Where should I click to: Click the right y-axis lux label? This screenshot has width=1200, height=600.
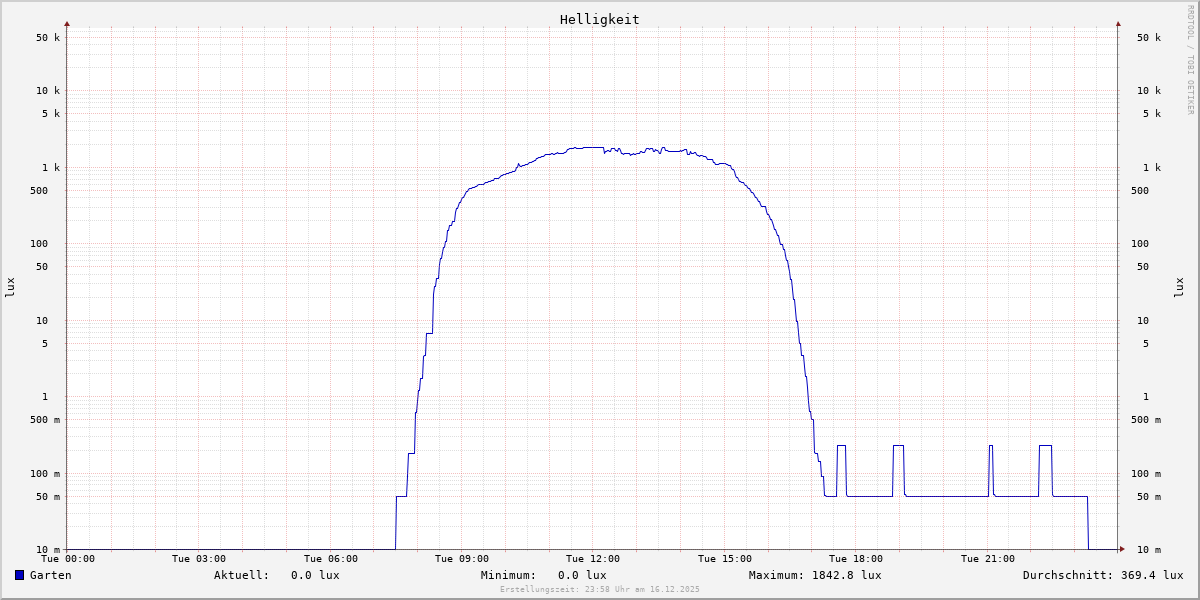click(1179, 287)
